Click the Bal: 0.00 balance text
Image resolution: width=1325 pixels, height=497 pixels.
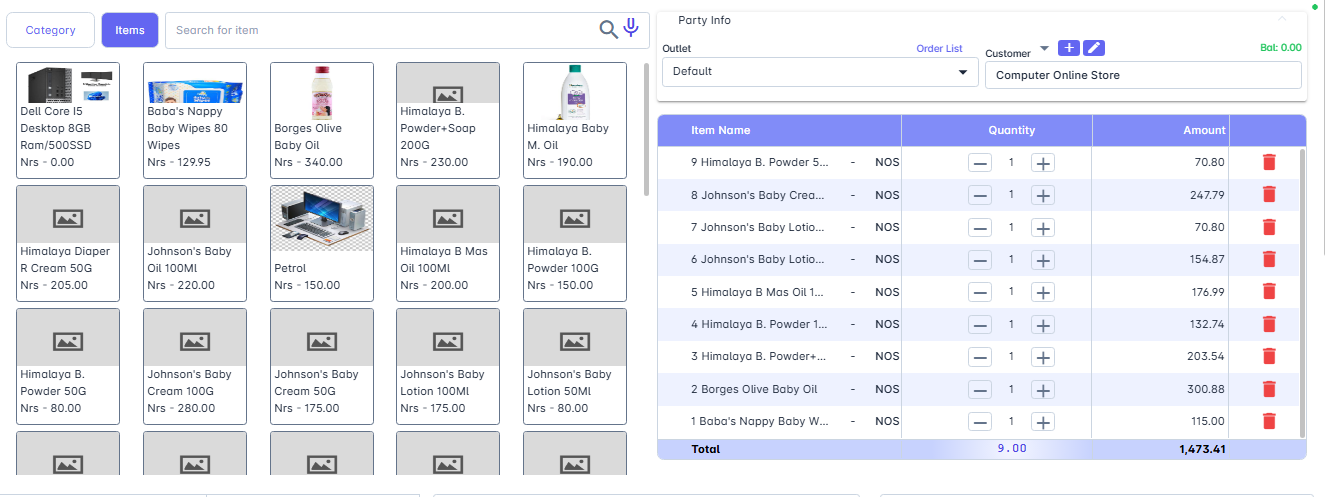coord(1281,47)
